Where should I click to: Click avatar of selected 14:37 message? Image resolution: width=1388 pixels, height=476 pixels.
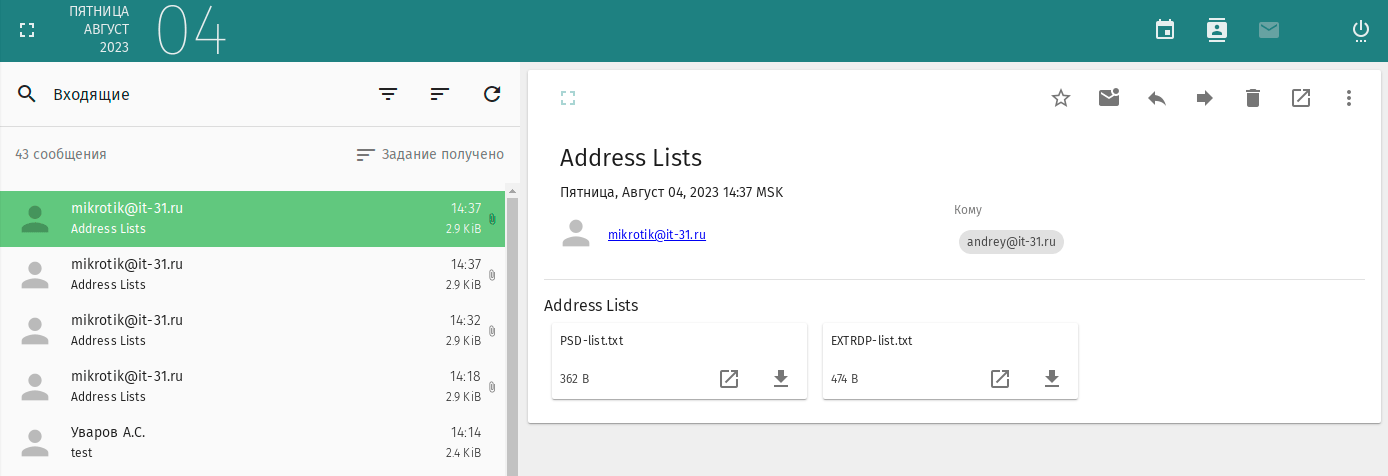point(35,218)
